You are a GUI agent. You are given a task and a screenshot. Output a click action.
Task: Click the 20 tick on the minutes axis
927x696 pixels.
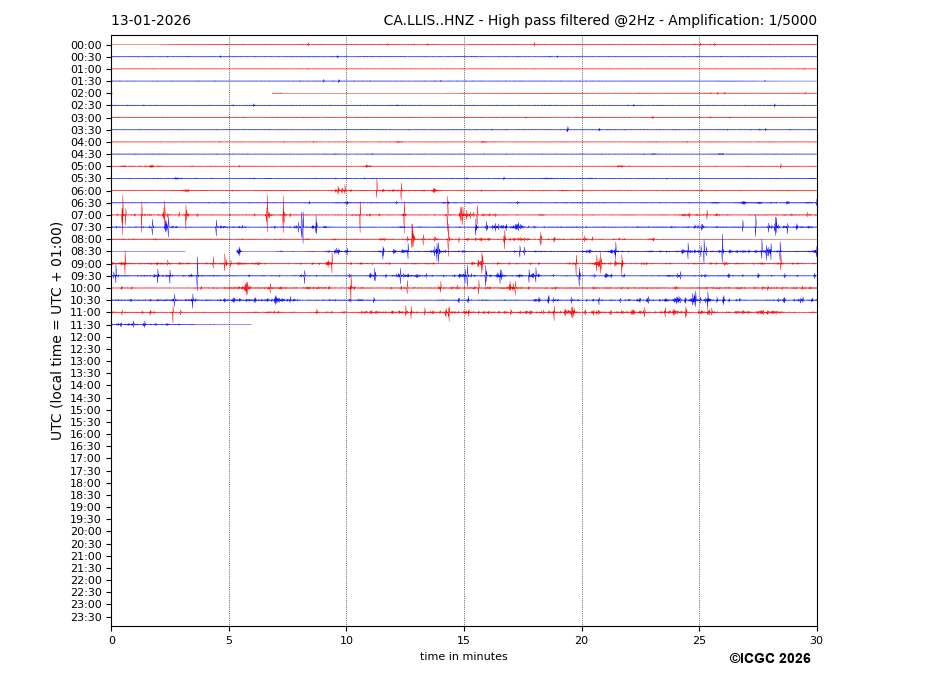(582, 640)
